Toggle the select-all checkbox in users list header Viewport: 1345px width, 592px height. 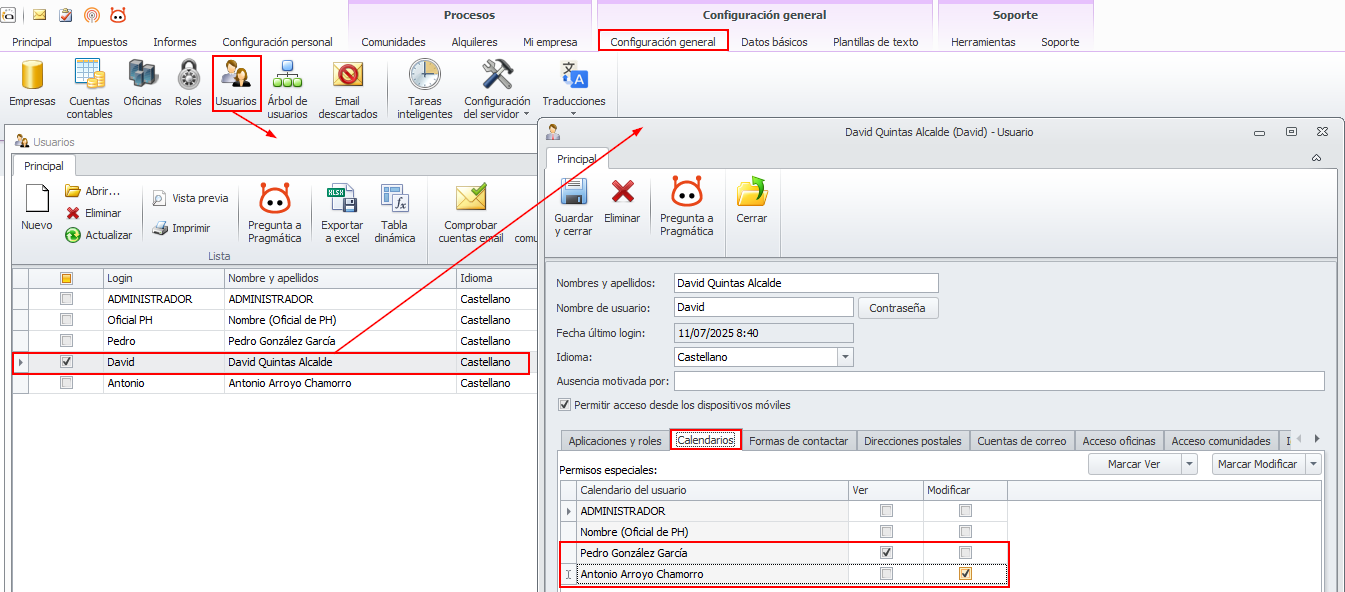[x=66, y=278]
